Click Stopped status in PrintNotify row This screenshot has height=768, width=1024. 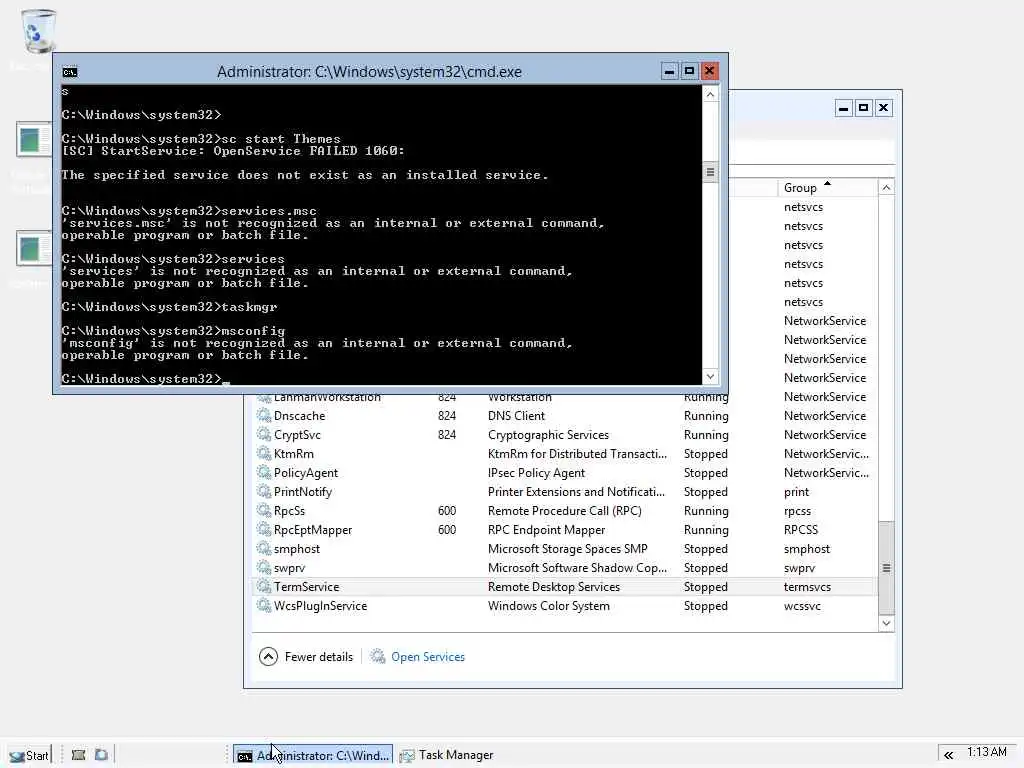click(x=705, y=491)
